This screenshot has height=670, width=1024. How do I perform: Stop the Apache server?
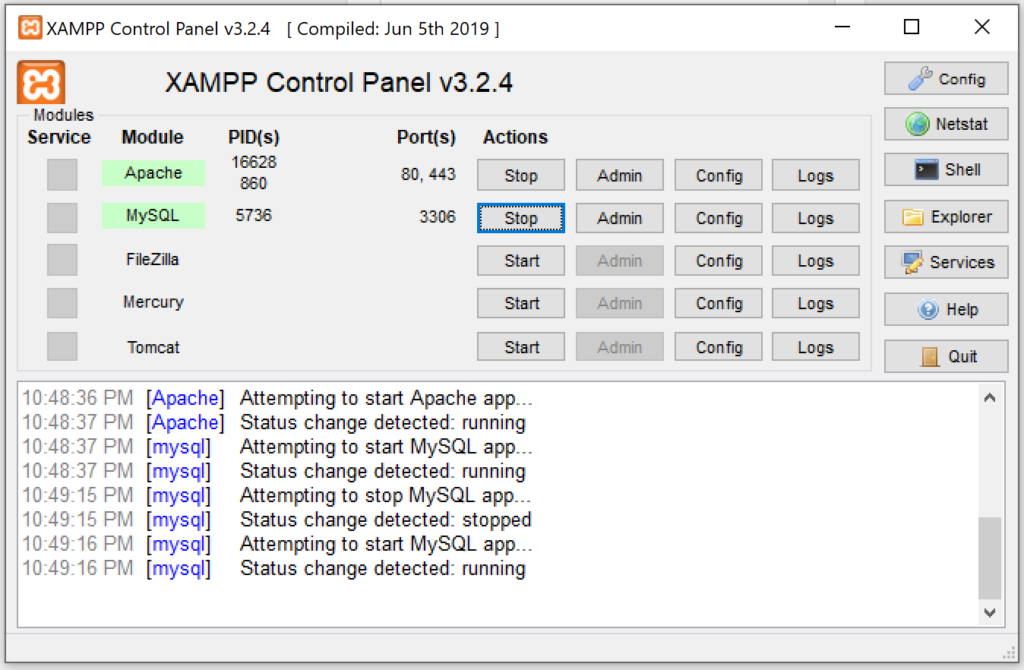[520, 174]
